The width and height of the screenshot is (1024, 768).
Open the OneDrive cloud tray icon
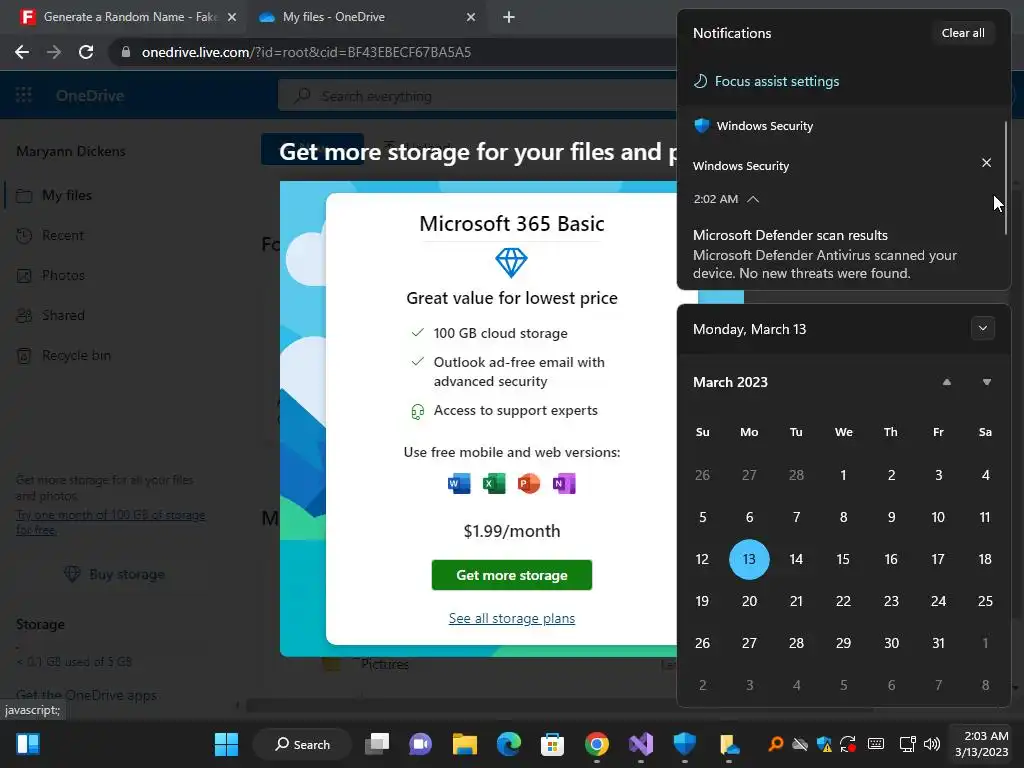pos(800,744)
